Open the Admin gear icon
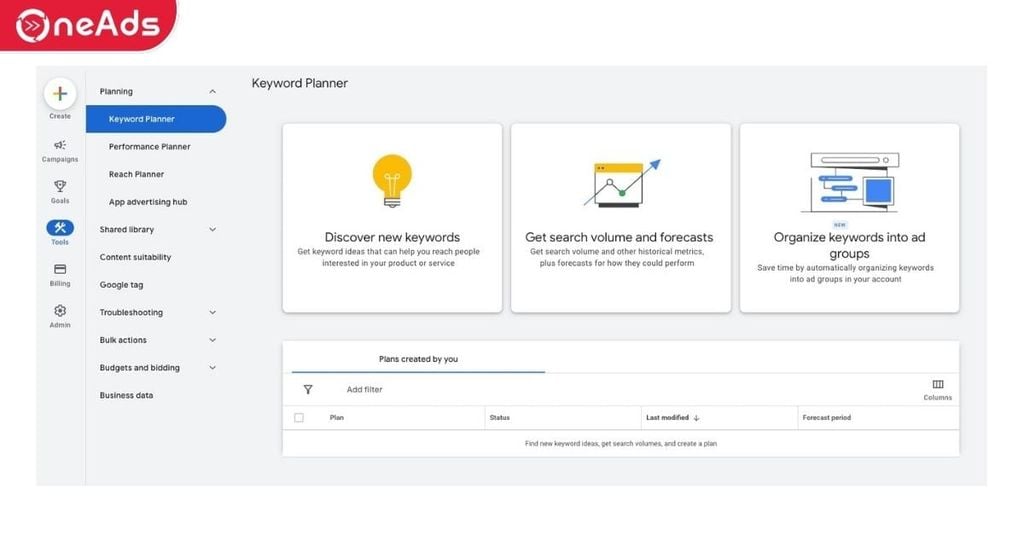Viewport: 1024px width, 536px height. (60, 311)
